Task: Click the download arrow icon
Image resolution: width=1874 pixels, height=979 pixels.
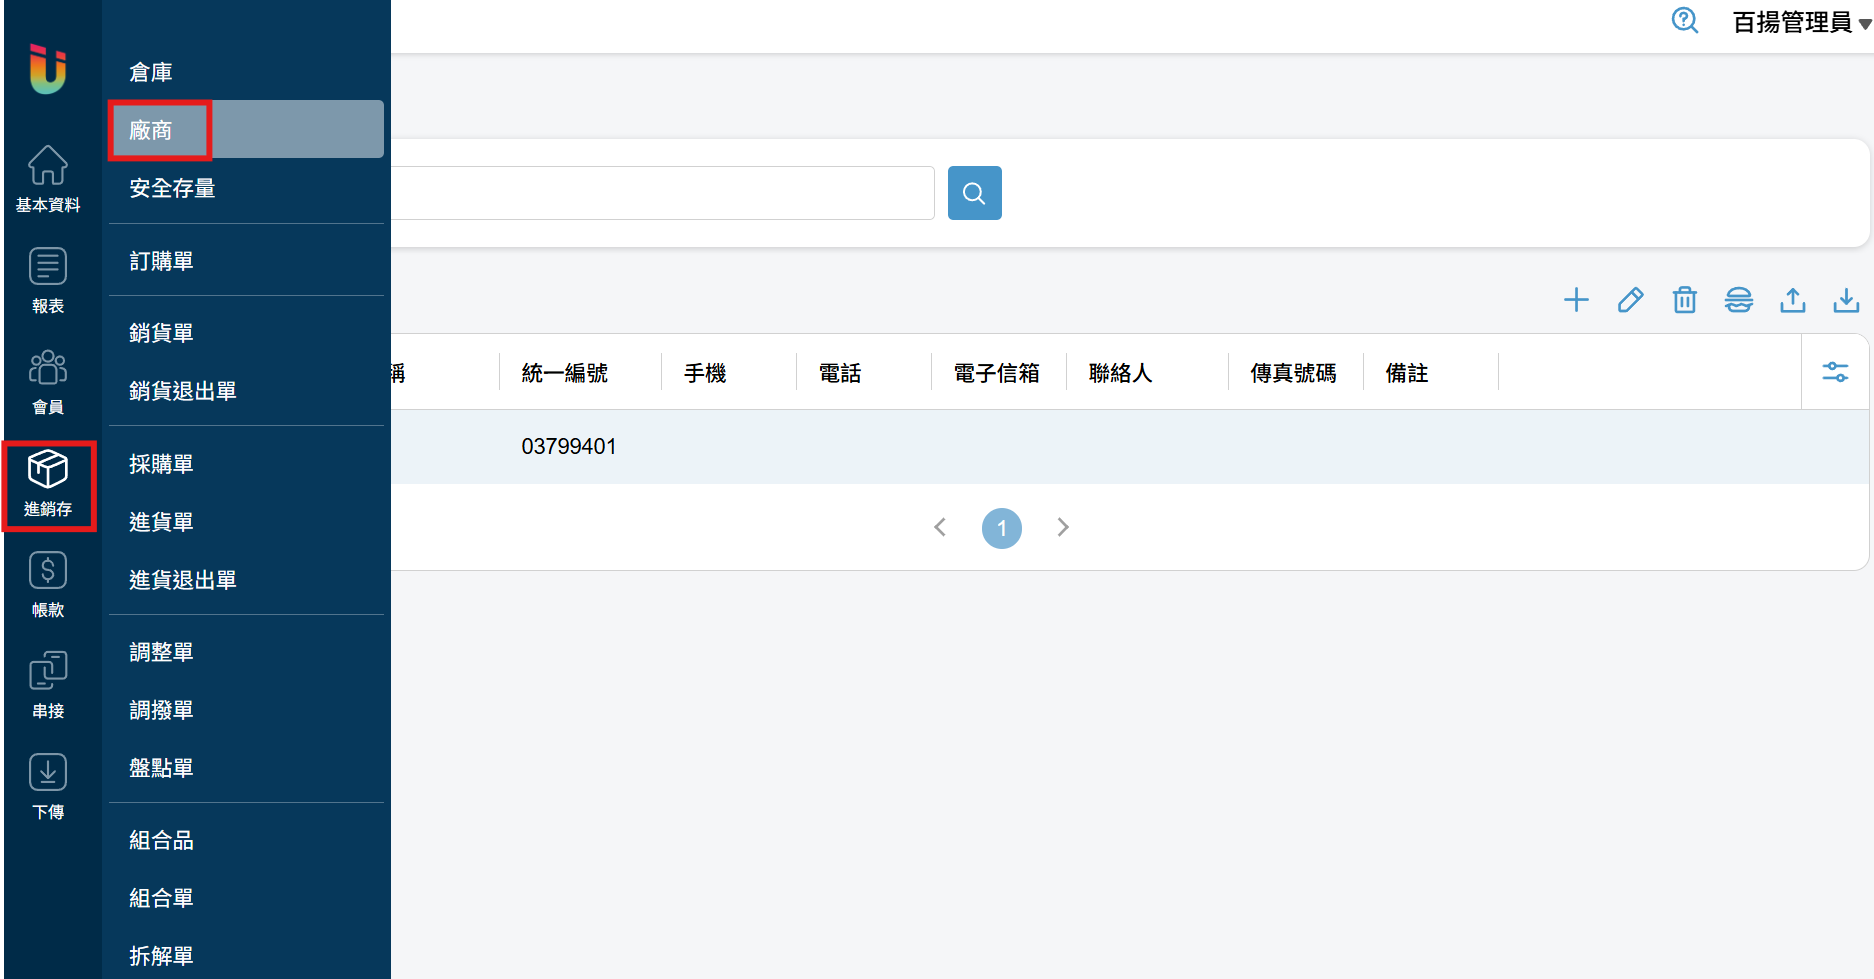Action: point(1846,300)
